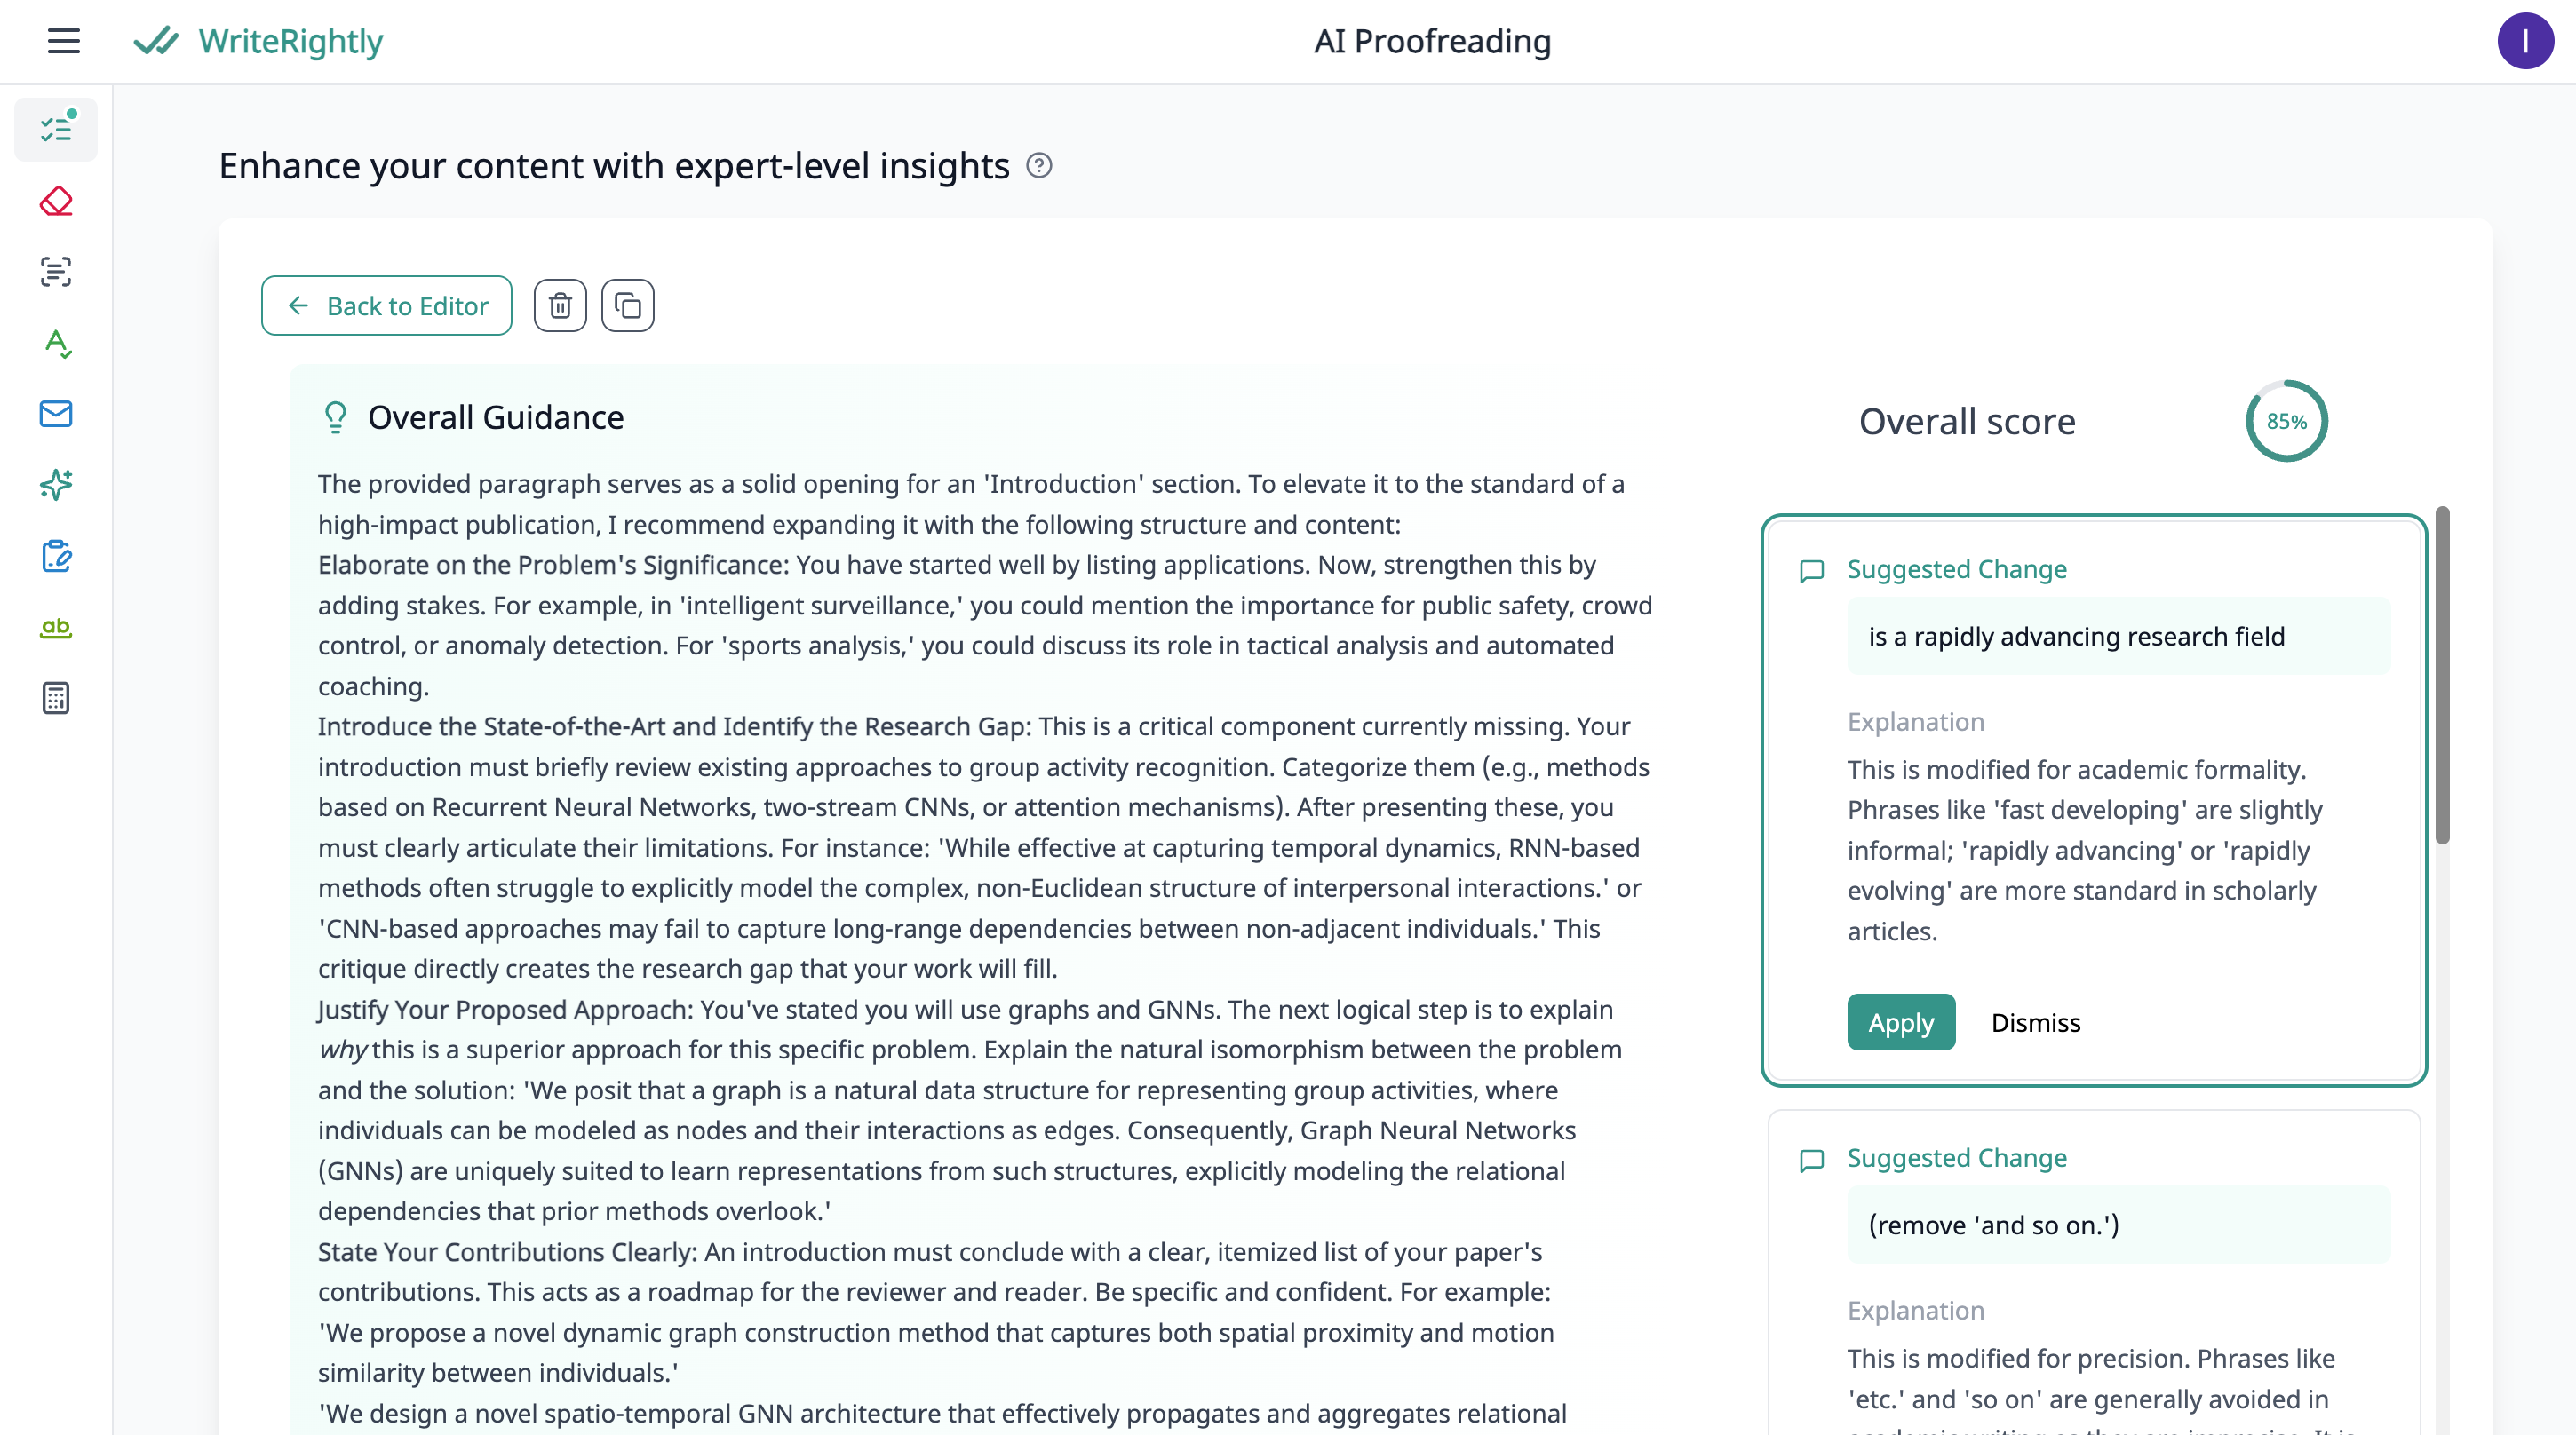Viewport: 2576px width, 1435px height.
Task: Open the eraser tool in sidebar
Action: pyautogui.click(x=56, y=201)
